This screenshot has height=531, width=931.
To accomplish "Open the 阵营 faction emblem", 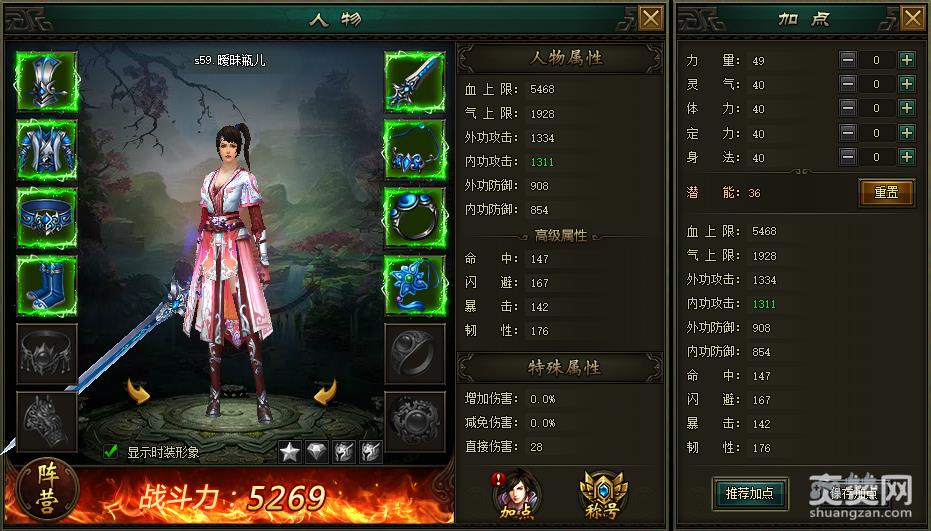I will [48, 489].
